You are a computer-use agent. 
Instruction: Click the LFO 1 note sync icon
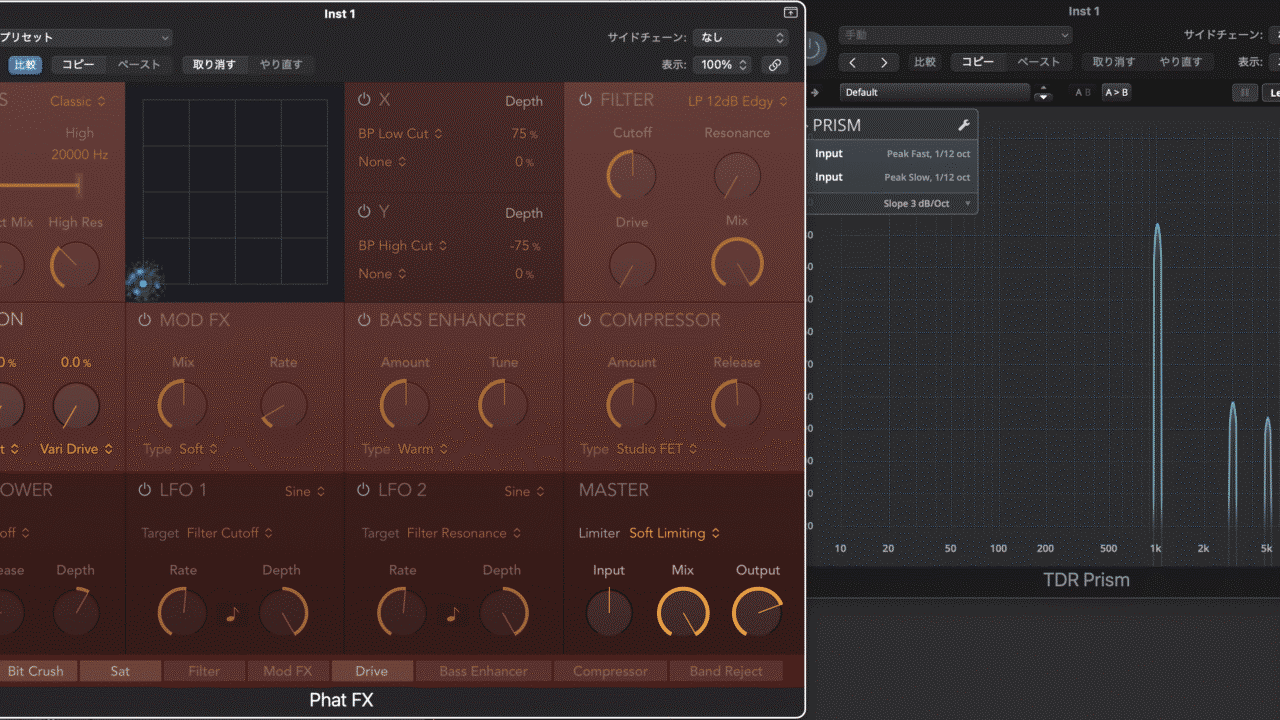pos(233,614)
